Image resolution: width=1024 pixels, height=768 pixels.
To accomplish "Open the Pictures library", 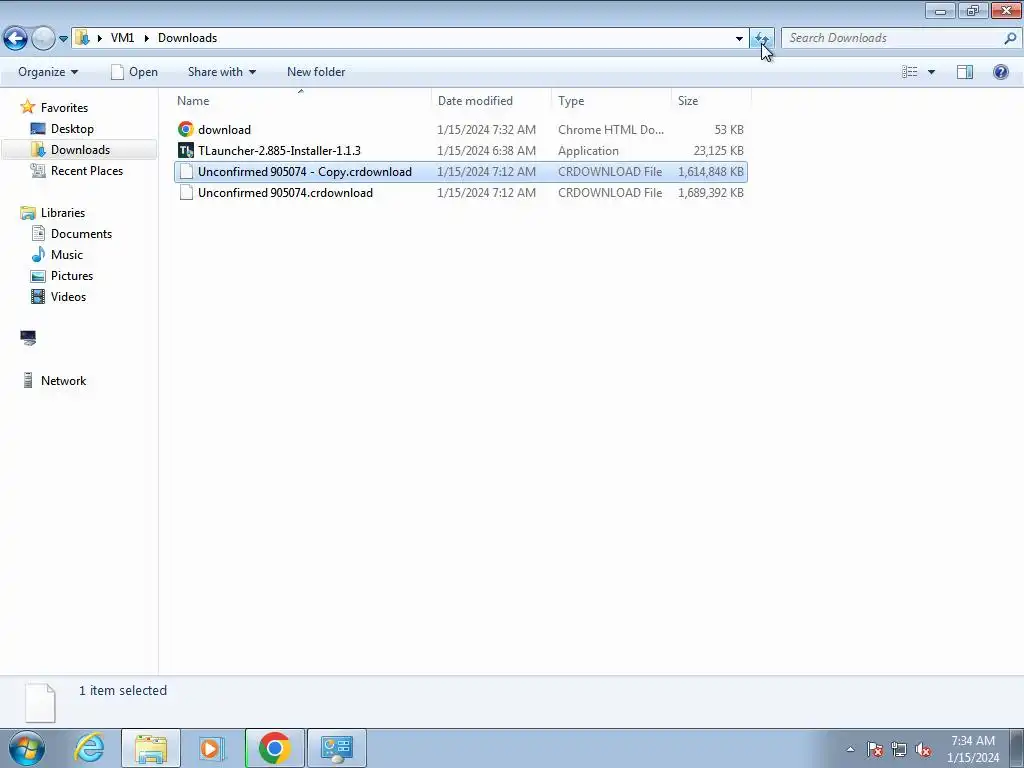I will point(72,276).
